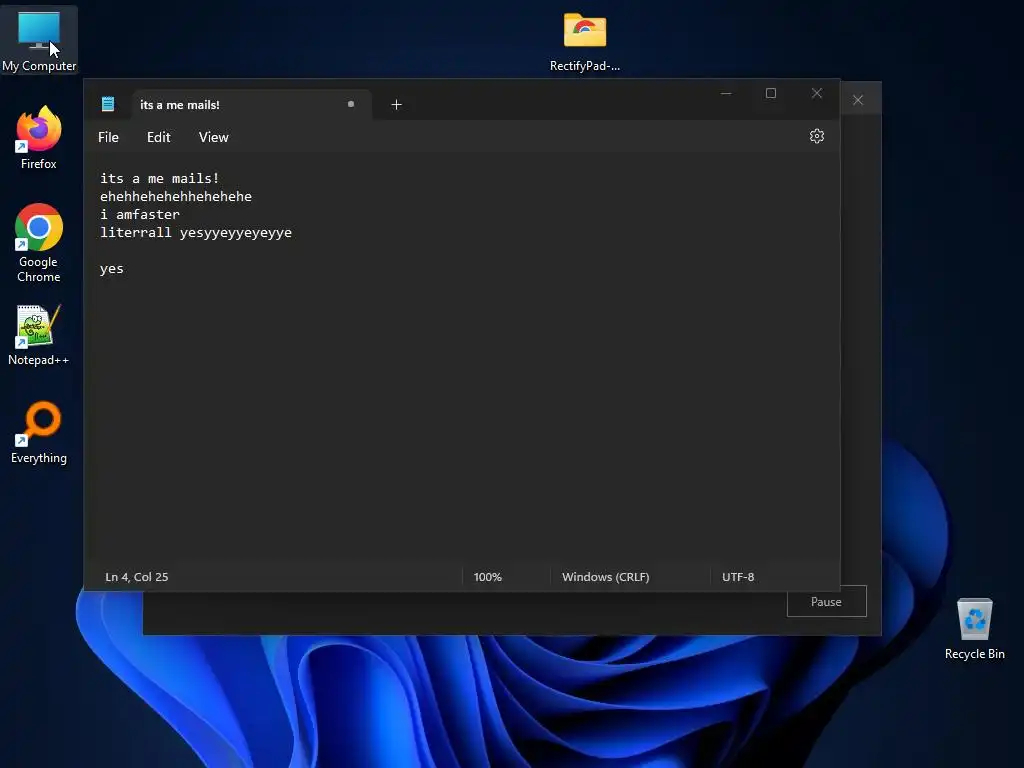Open the Recycle Bin icon

click(x=974, y=629)
